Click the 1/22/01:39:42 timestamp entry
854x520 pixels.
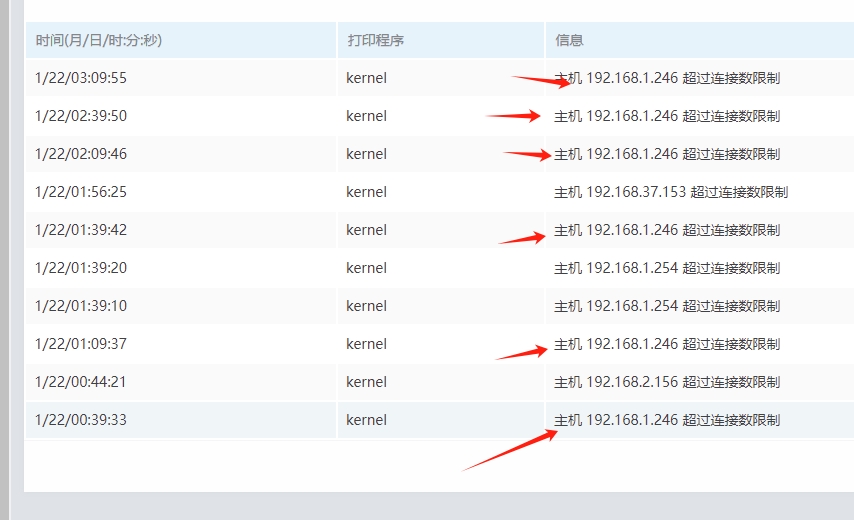(x=81, y=230)
